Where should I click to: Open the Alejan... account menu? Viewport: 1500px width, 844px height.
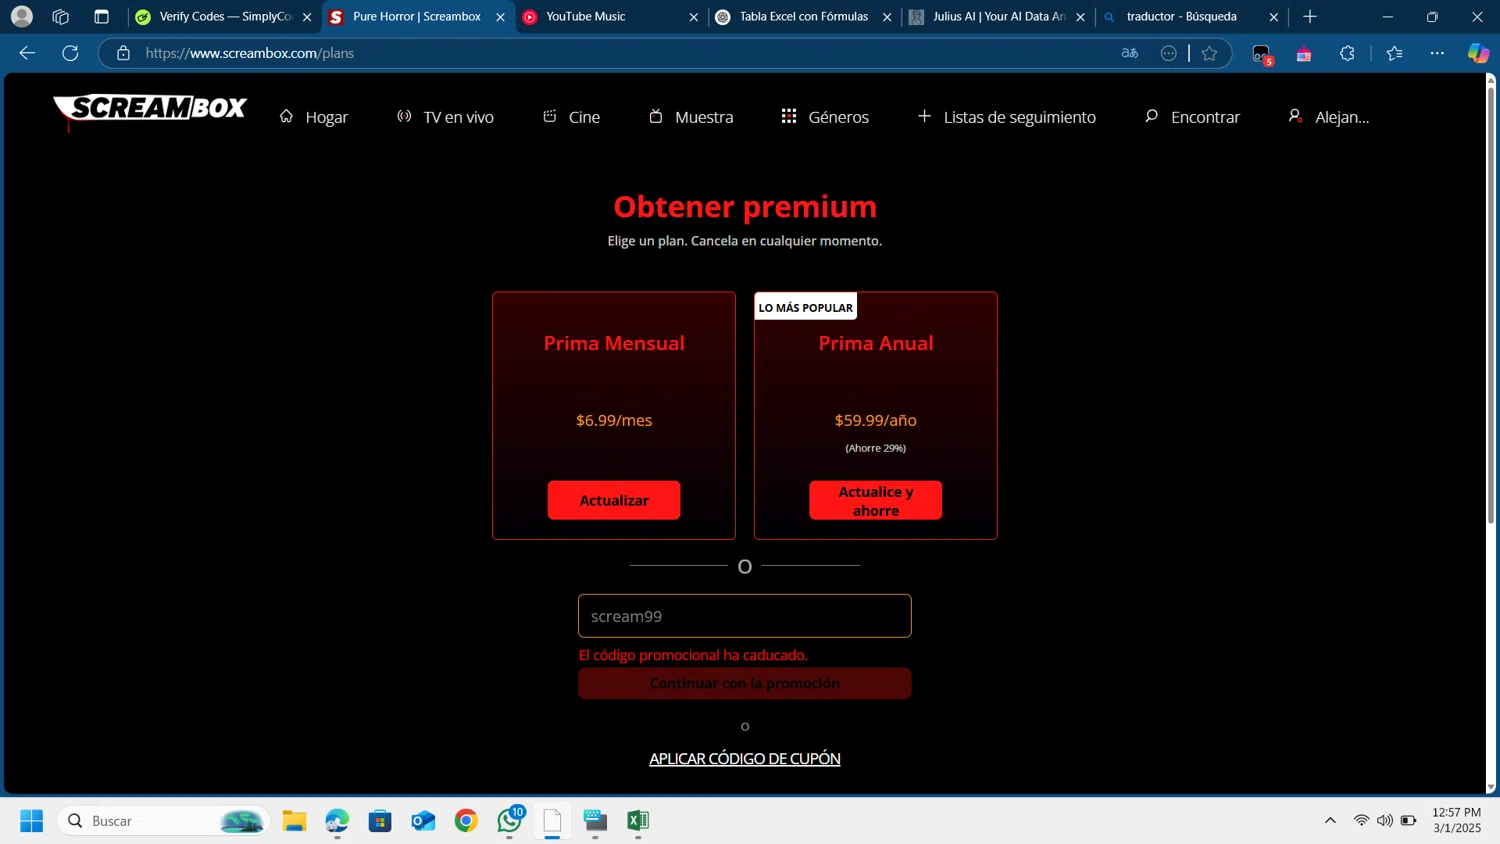click(1329, 117)
